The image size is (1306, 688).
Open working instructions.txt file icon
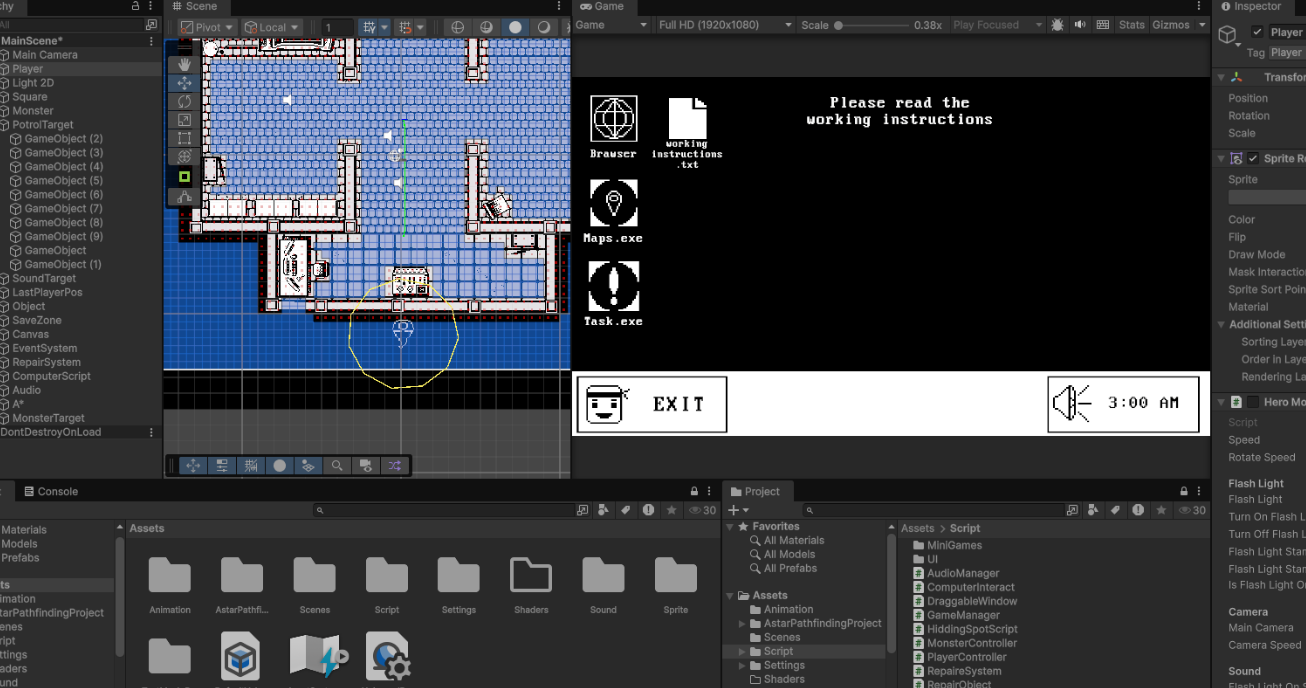point(687,133)
